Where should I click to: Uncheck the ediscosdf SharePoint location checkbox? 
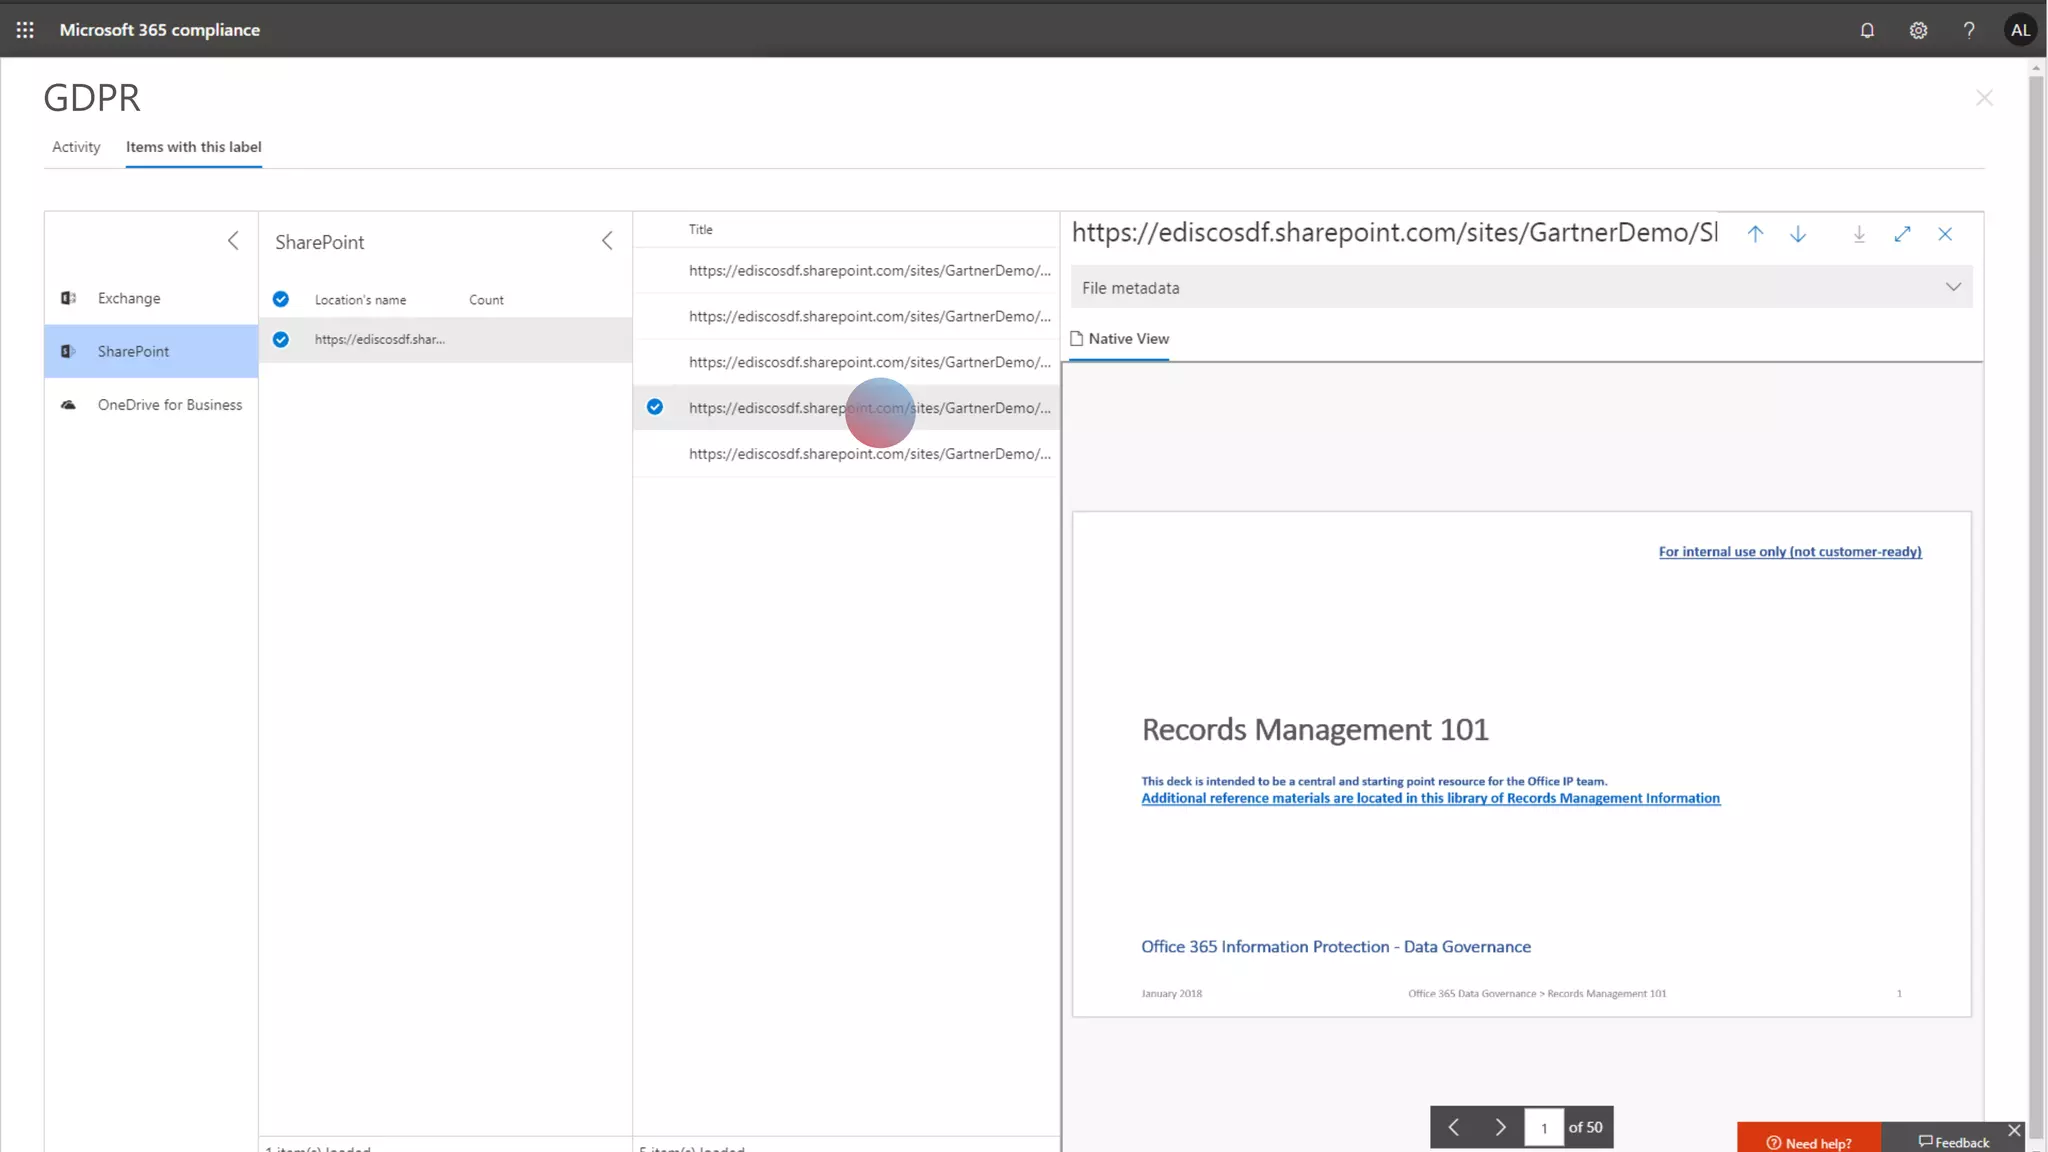tap(281, 340)
